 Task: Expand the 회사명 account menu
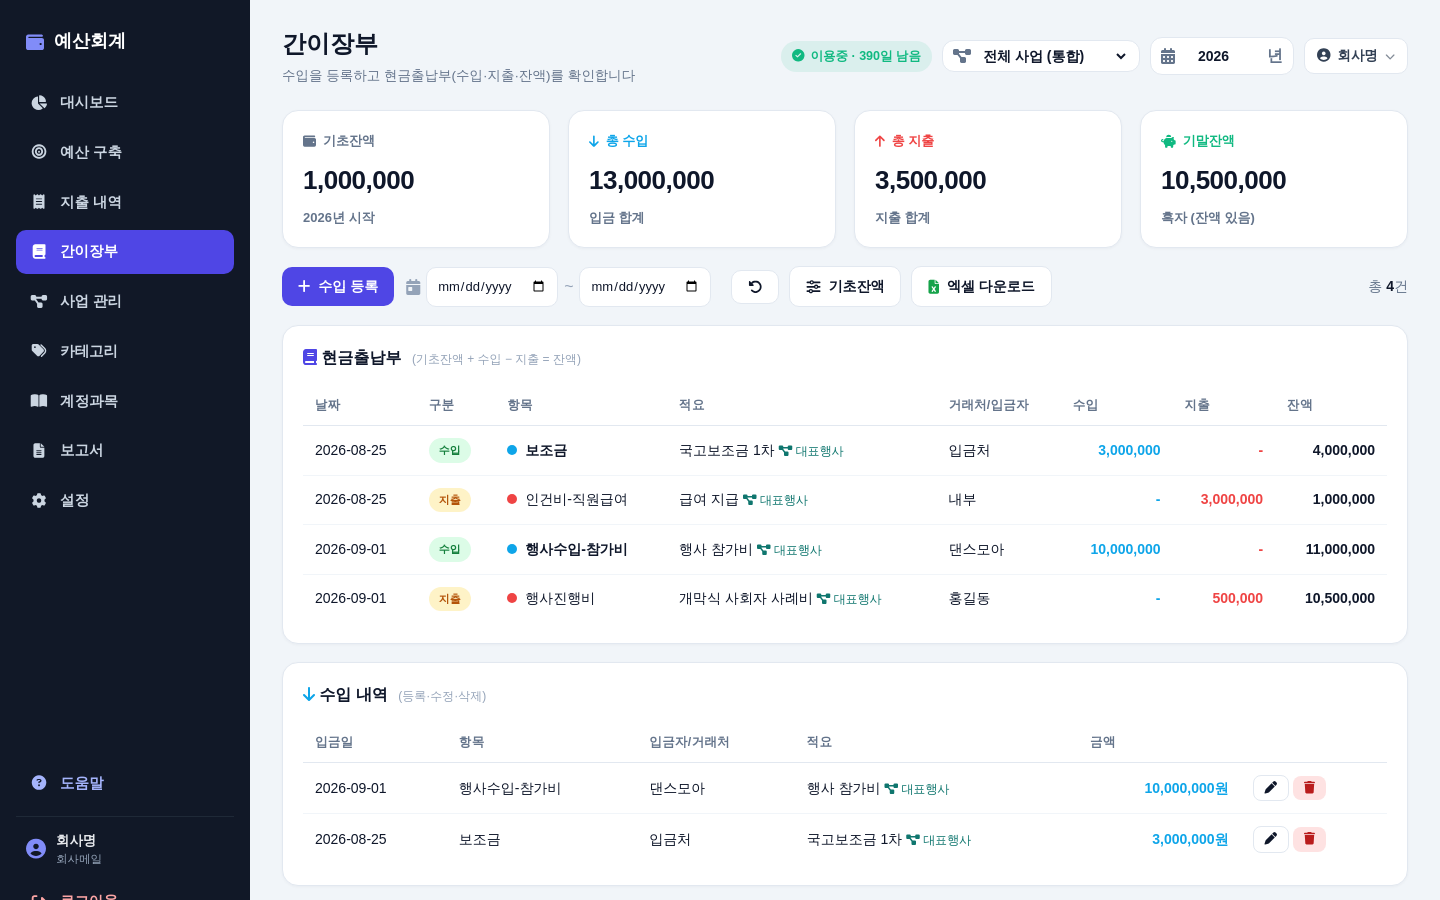[1356, 56]
